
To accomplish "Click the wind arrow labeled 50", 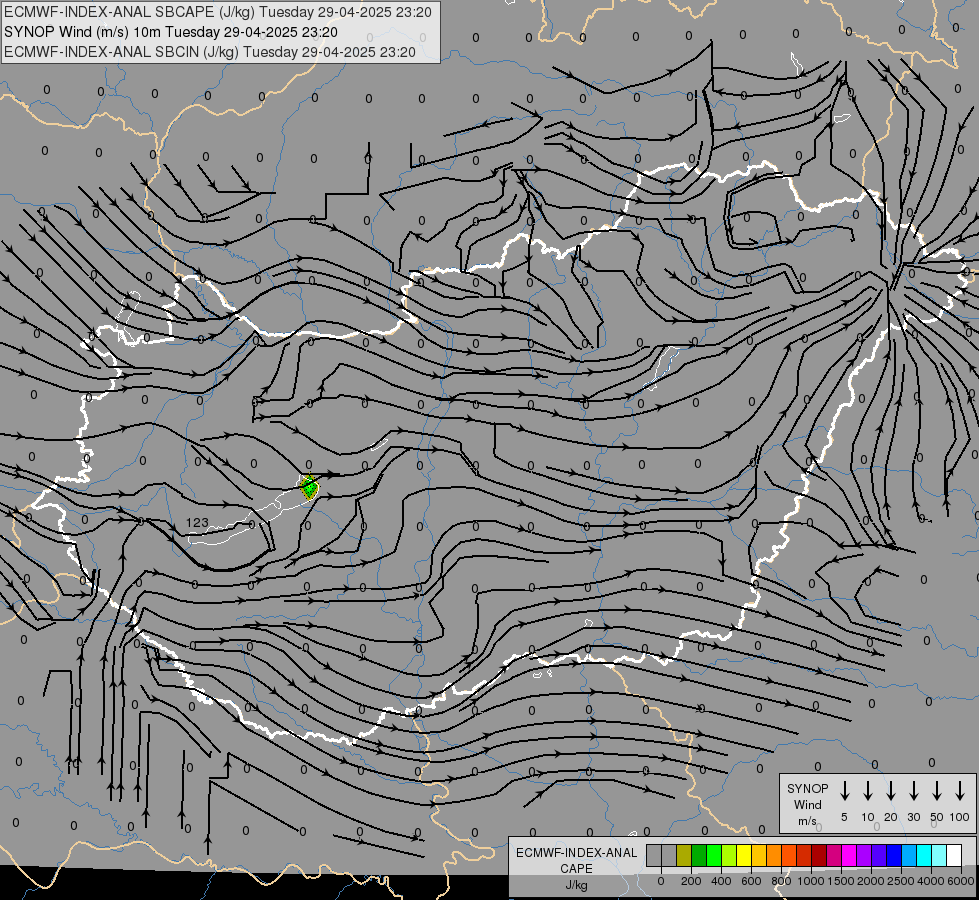I will click(937, 791).
